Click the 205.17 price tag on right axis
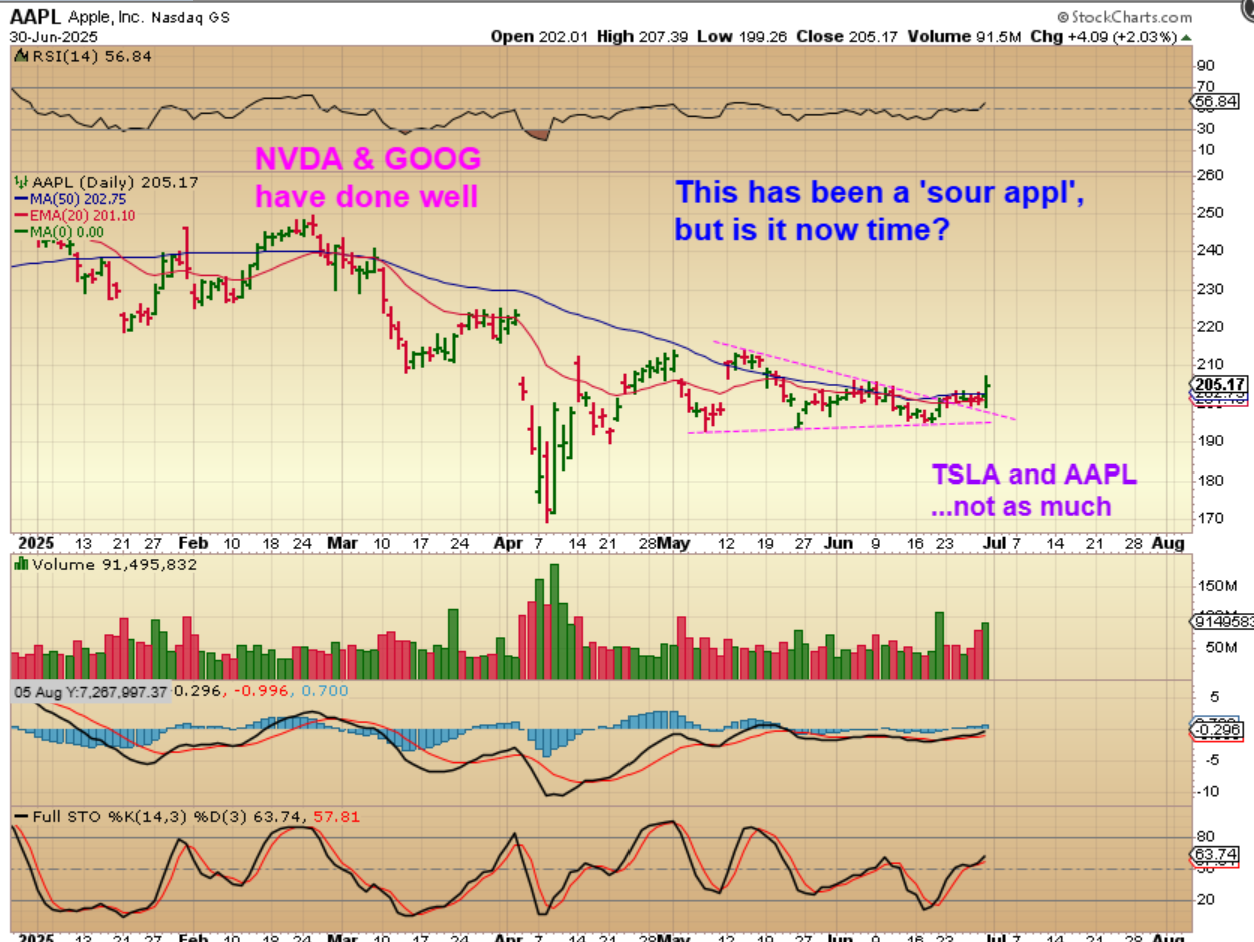 [x=1218, y=384]
